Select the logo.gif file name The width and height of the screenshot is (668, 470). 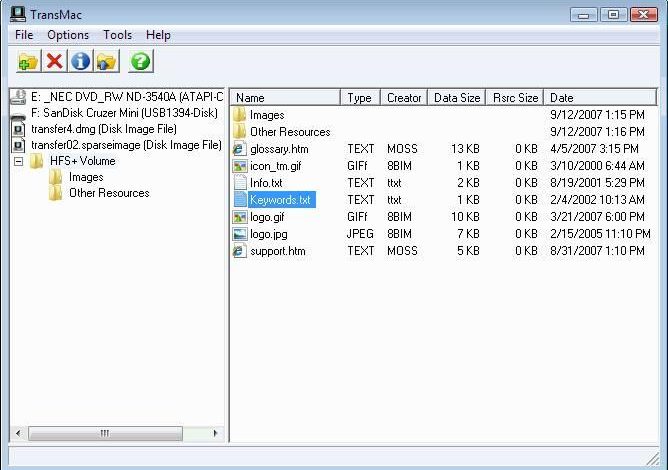pyautogui.click(x=267, y=217)
